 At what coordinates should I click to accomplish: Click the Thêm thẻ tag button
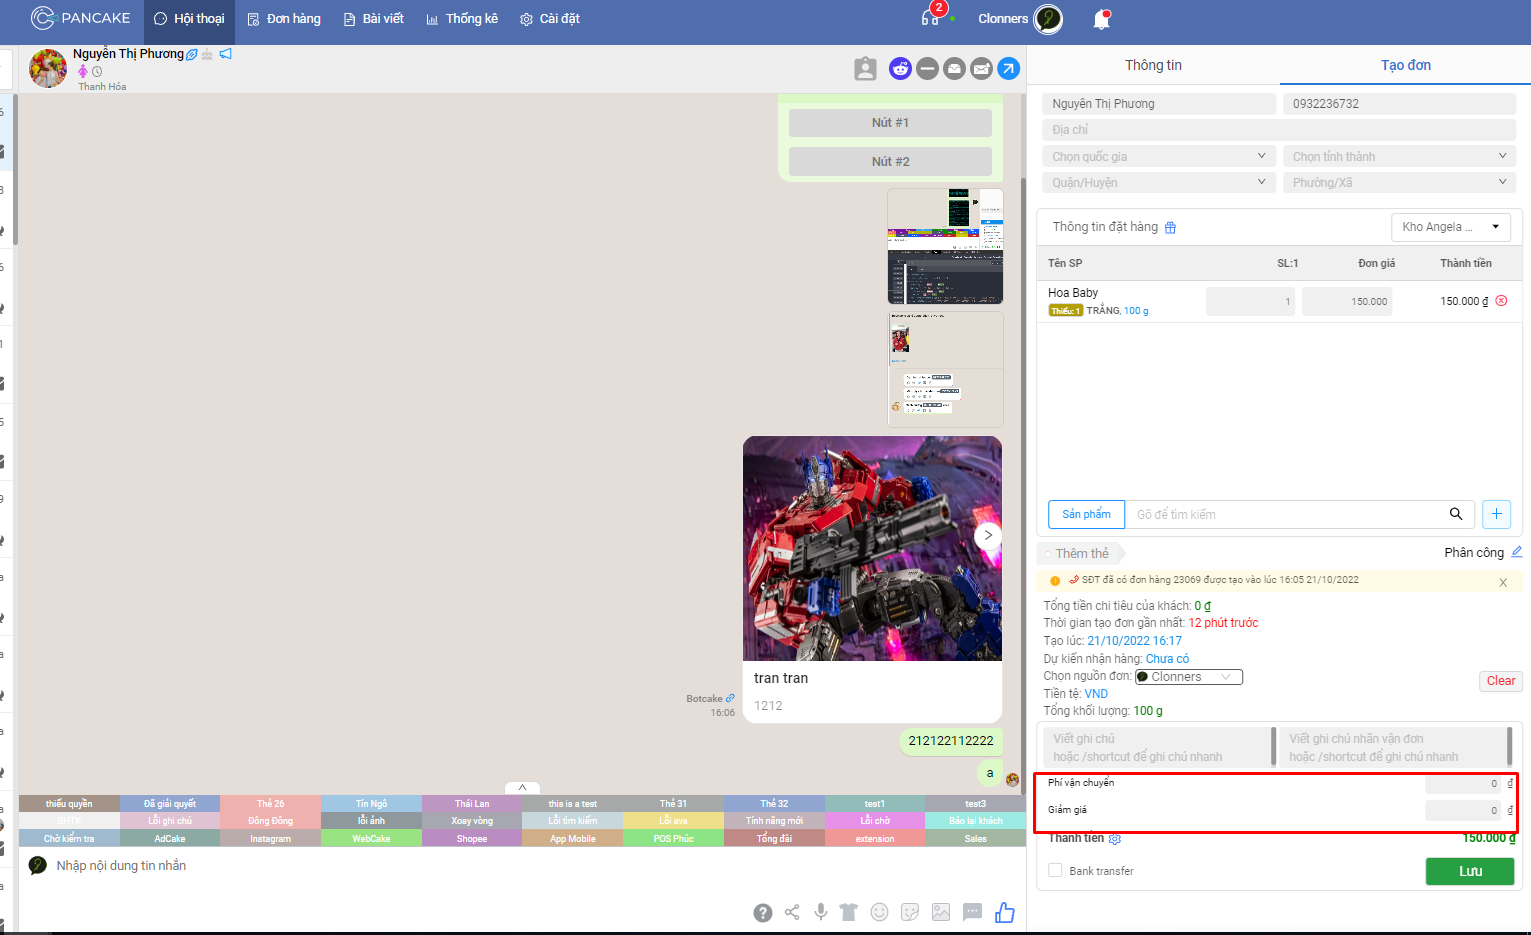coord(1081,553)
